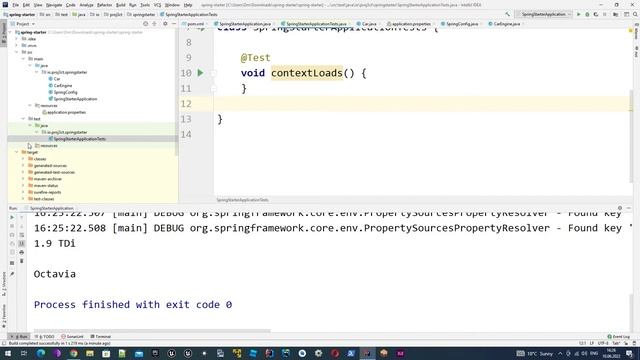
Task: Open the File menu
Action: [16, 5]
